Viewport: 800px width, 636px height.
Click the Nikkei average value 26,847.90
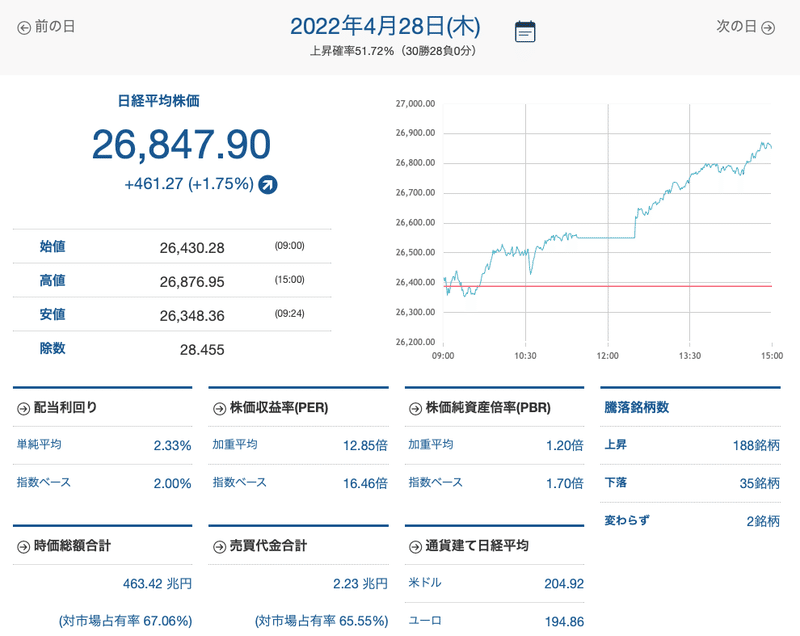(x=181, y=145)
